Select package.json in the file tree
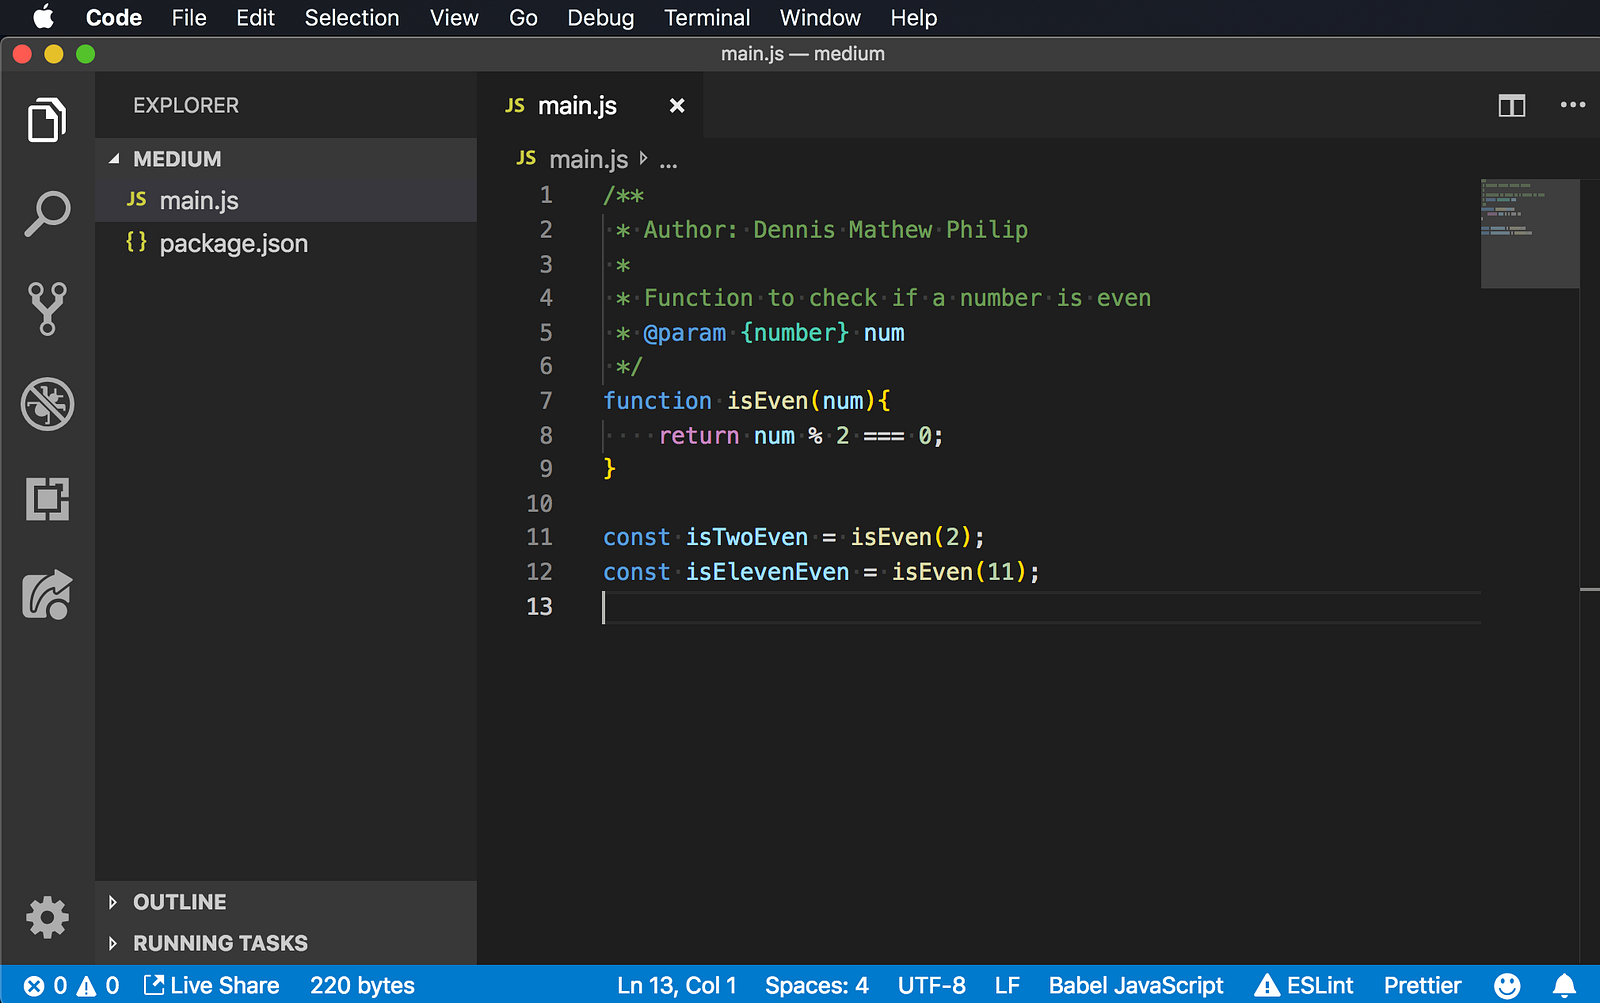Image resolution: width=1600 pixels, height=1003 pixels. pos(233,244)
